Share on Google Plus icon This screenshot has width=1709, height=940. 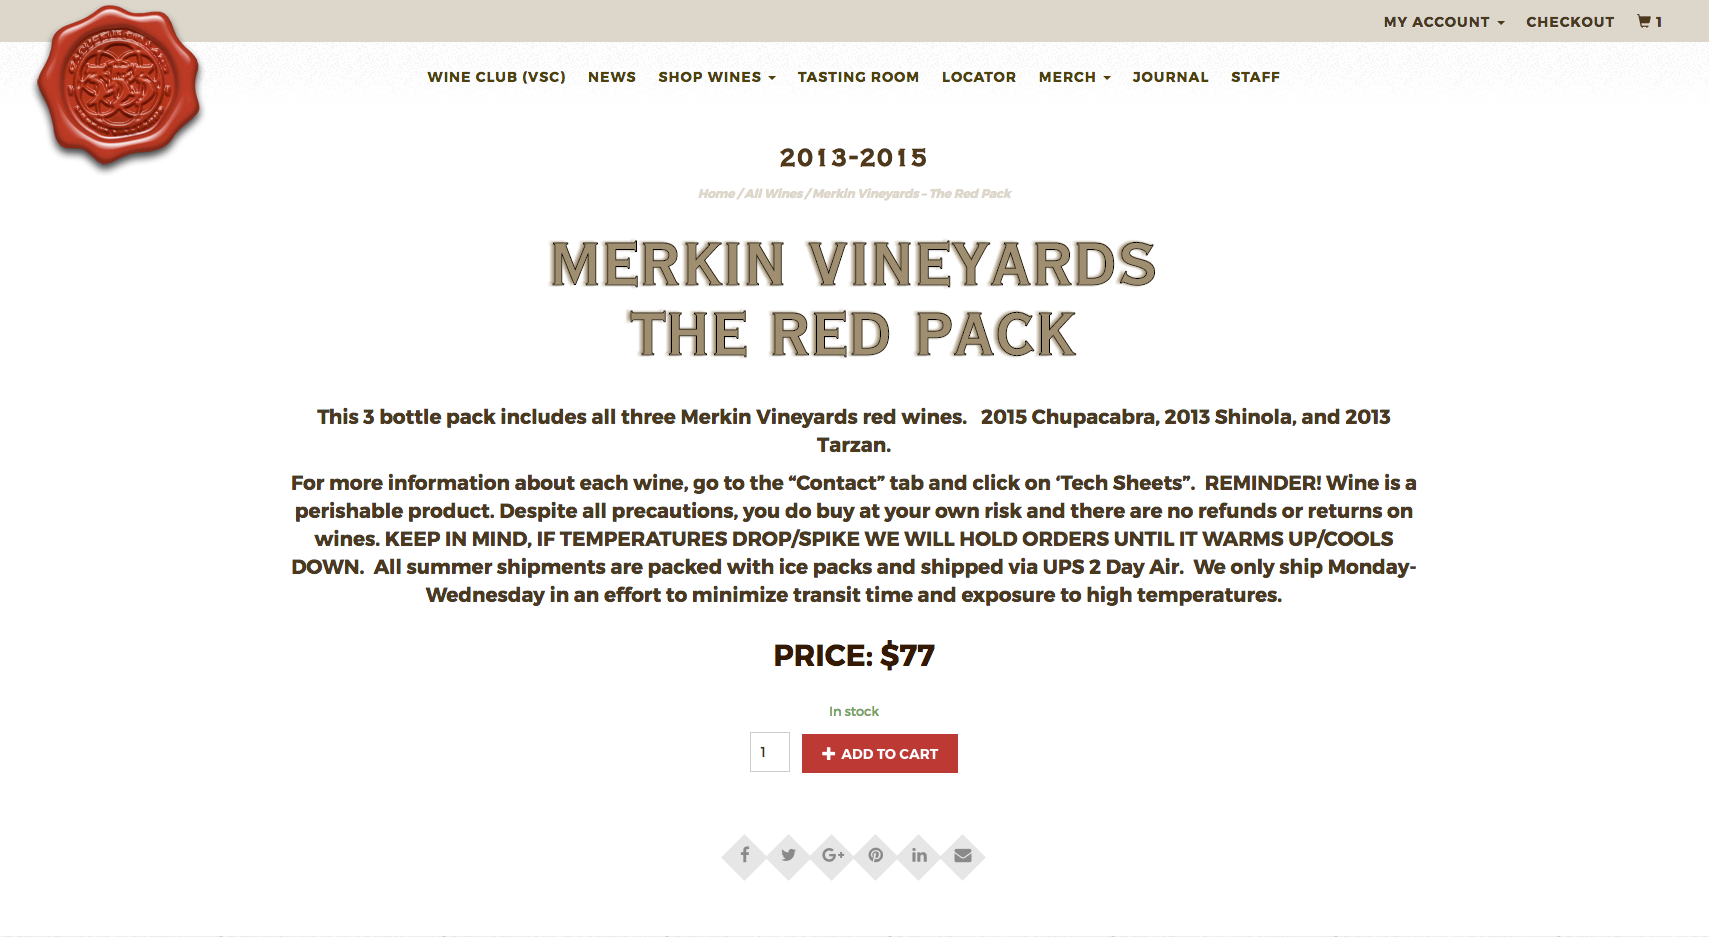point(832,856)
